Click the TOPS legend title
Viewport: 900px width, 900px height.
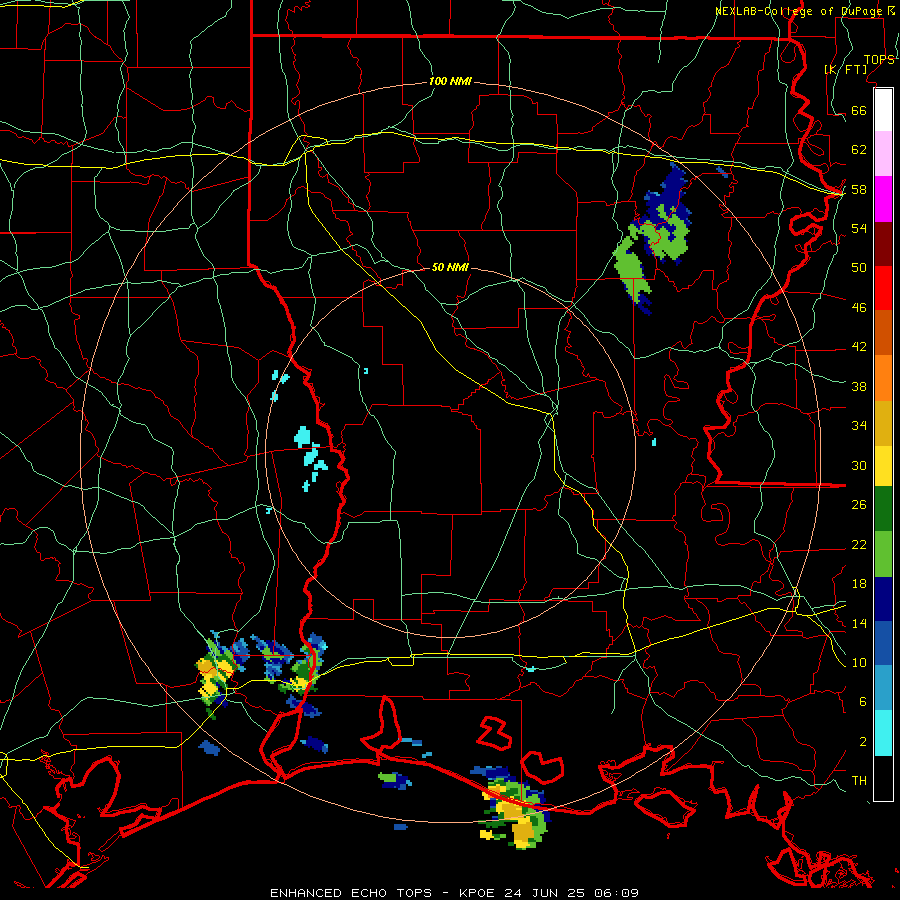point(879,59)
